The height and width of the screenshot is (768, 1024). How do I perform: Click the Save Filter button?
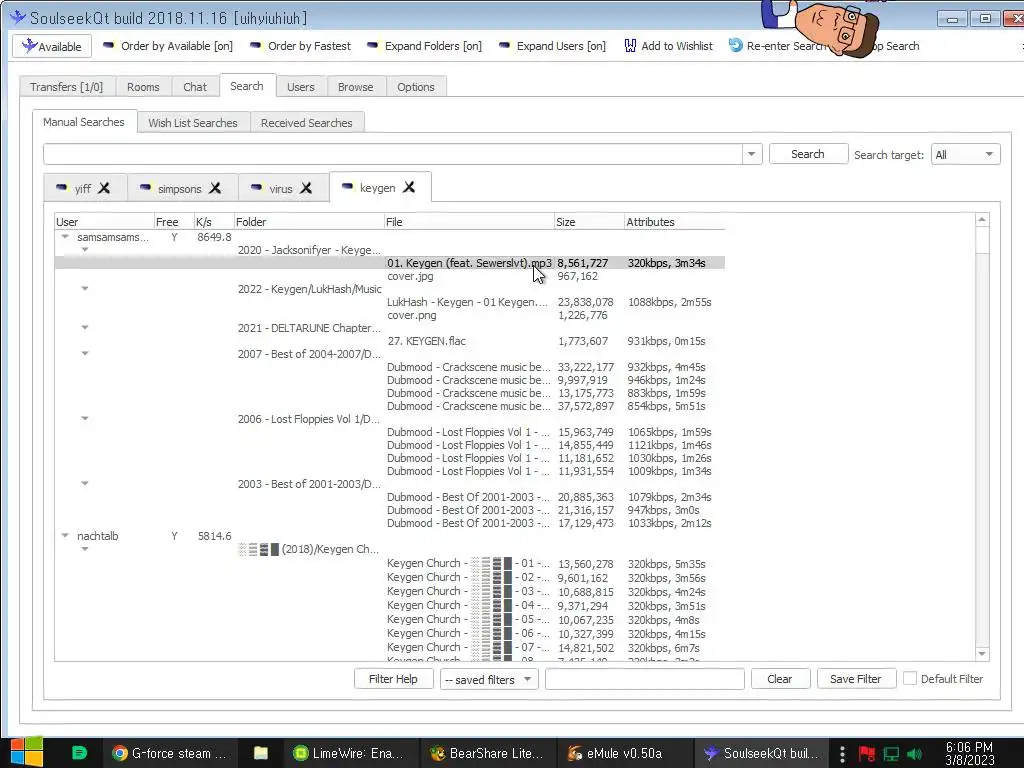tap(856, 679)
